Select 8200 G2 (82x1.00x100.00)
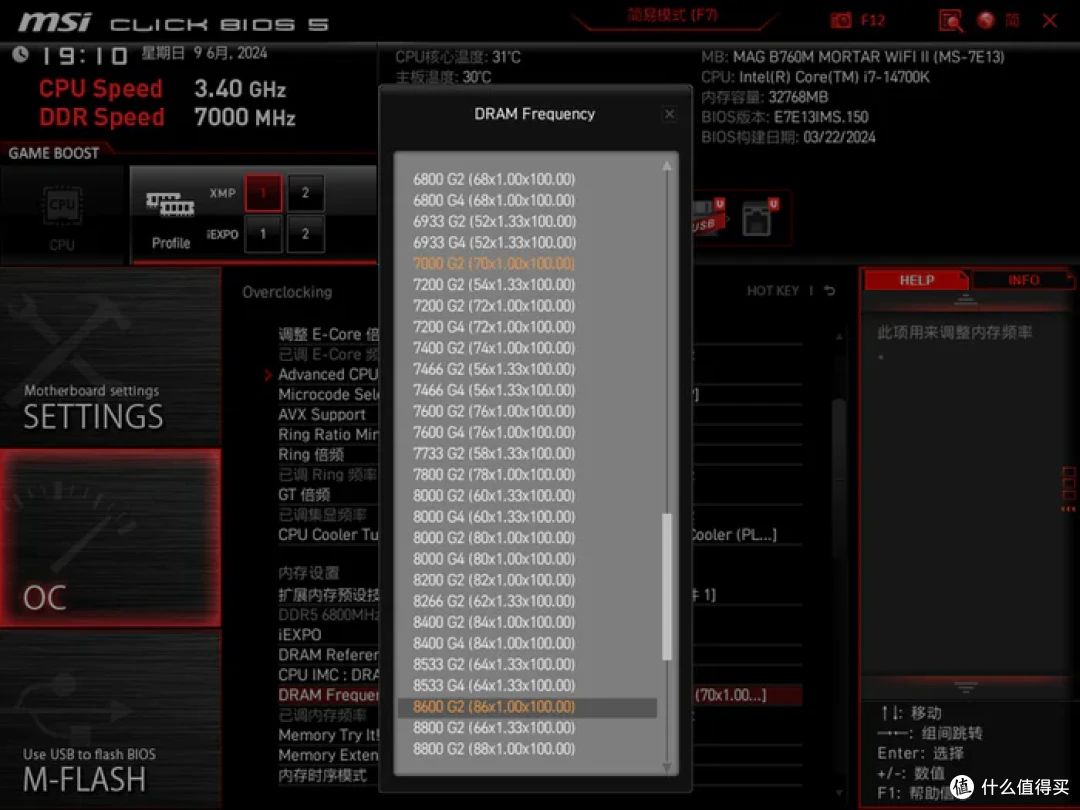 [493, 580]
